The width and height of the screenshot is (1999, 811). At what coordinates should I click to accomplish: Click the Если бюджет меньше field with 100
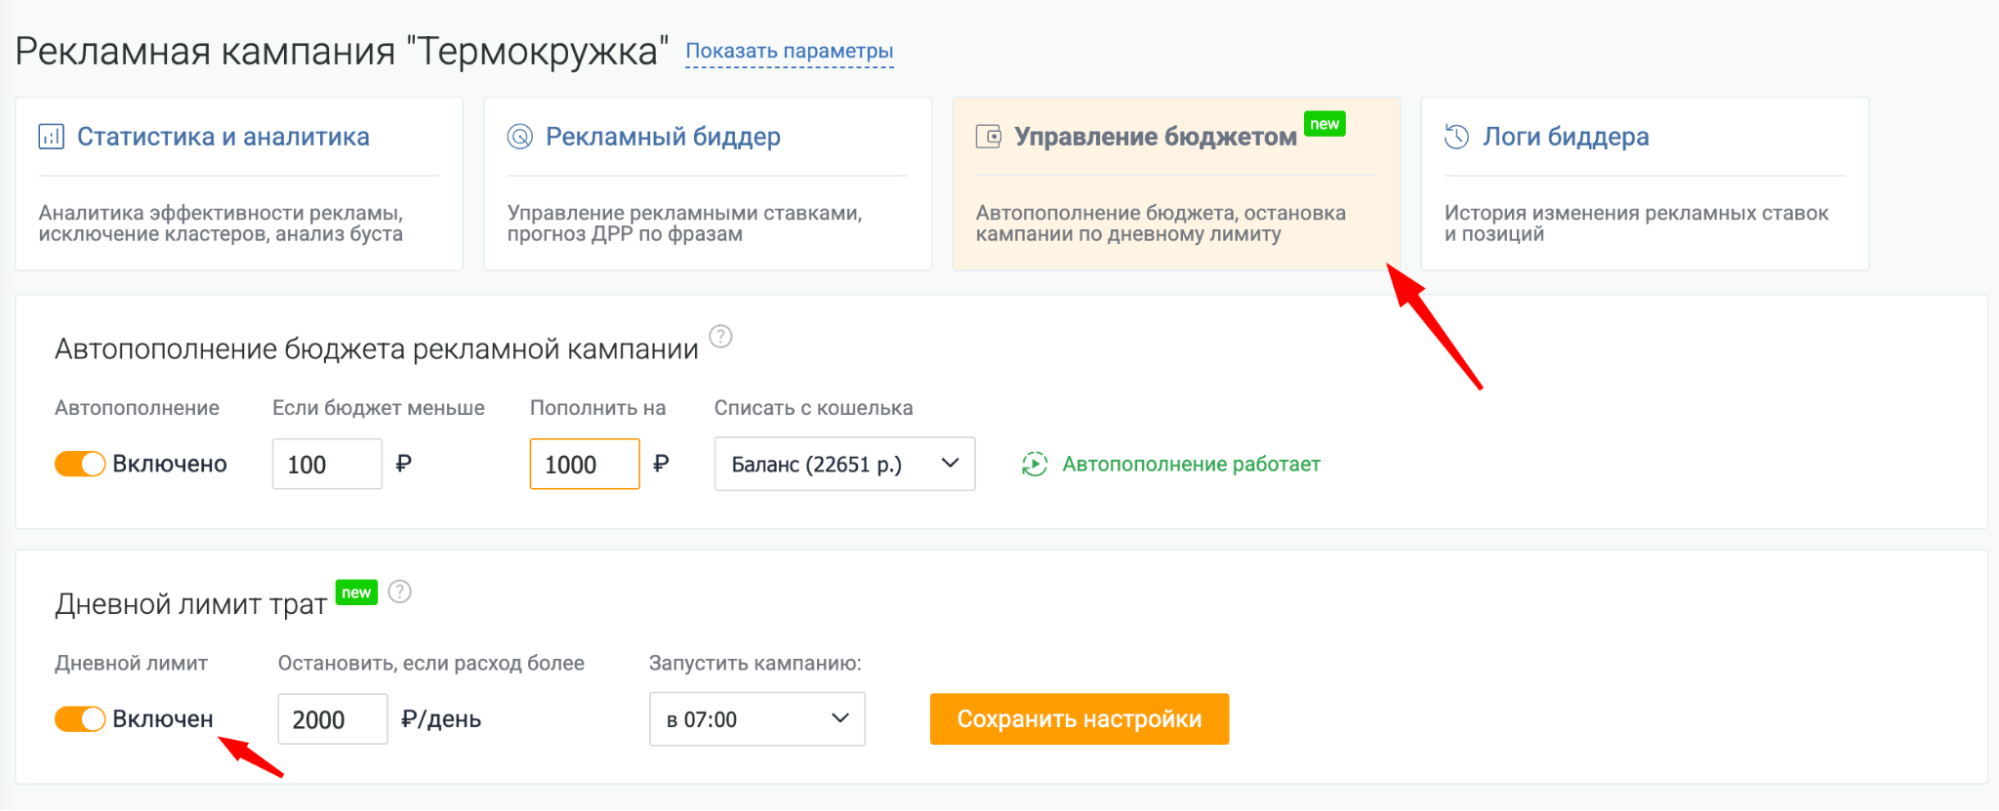coord(327,464)
